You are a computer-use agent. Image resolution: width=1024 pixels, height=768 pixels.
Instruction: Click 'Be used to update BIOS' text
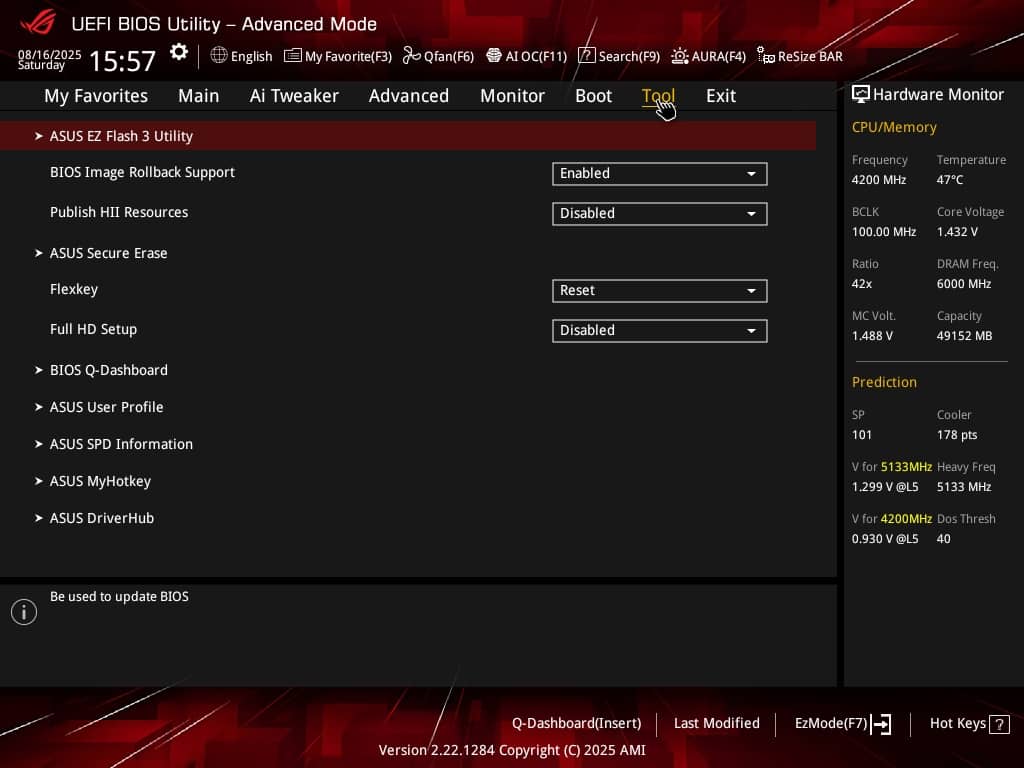pos(119,597)
